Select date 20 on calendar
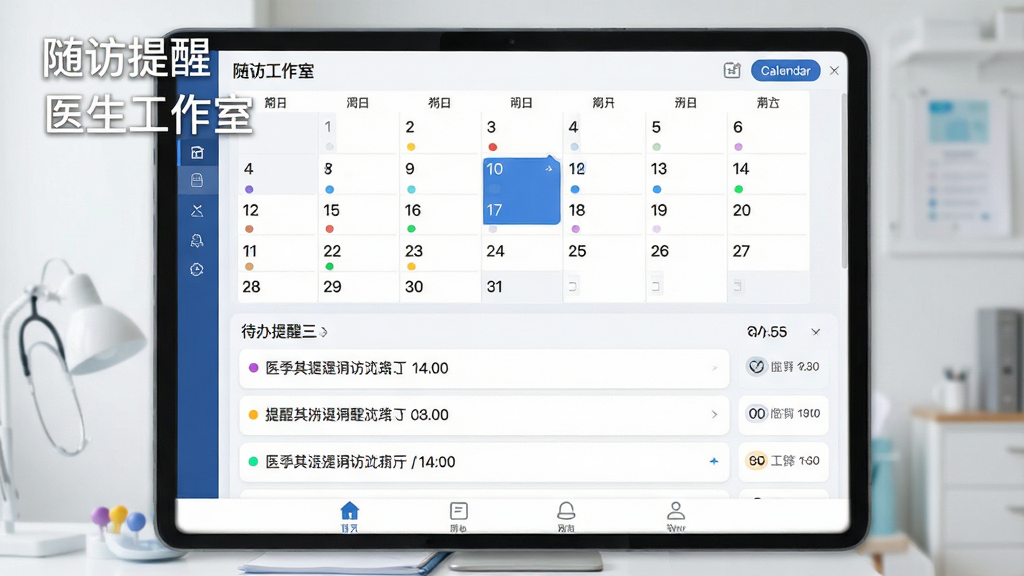This screenshot has height=576, width=1024. (768, 217)
